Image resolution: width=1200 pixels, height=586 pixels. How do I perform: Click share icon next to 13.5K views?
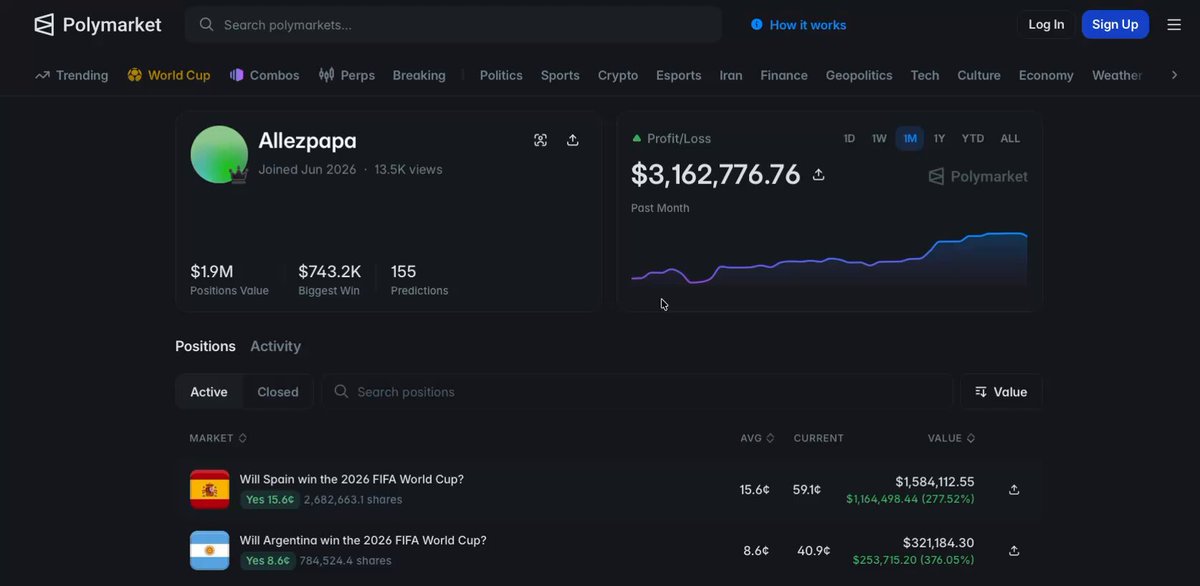click(x=573, y=140)
